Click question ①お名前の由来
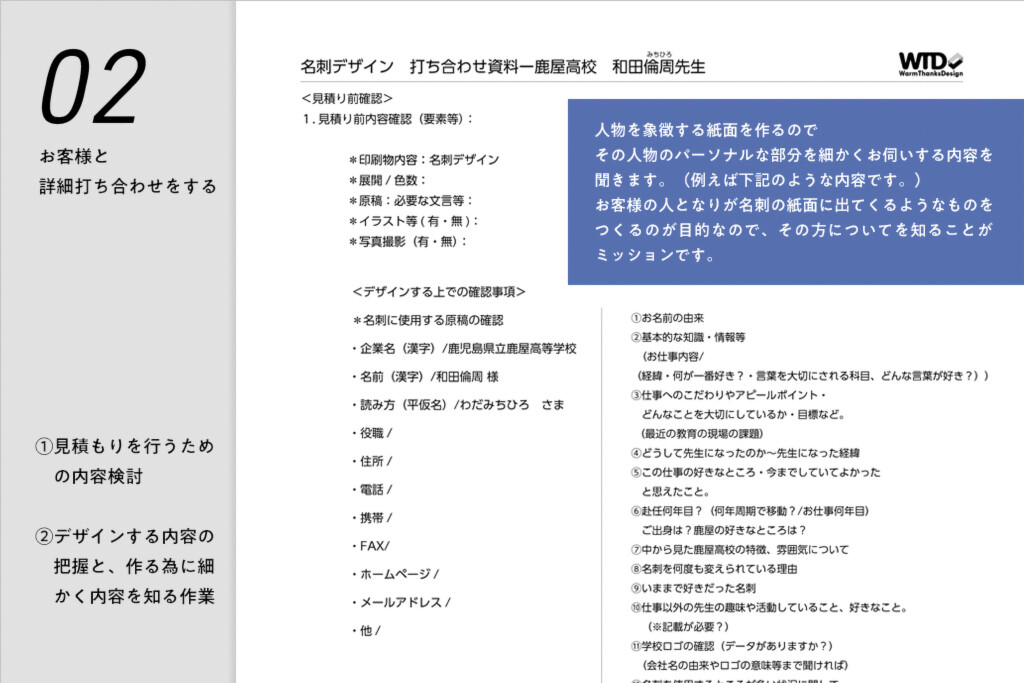Image resolution: width=1024 pixels, height=683 pixels. tap(667, 318)
